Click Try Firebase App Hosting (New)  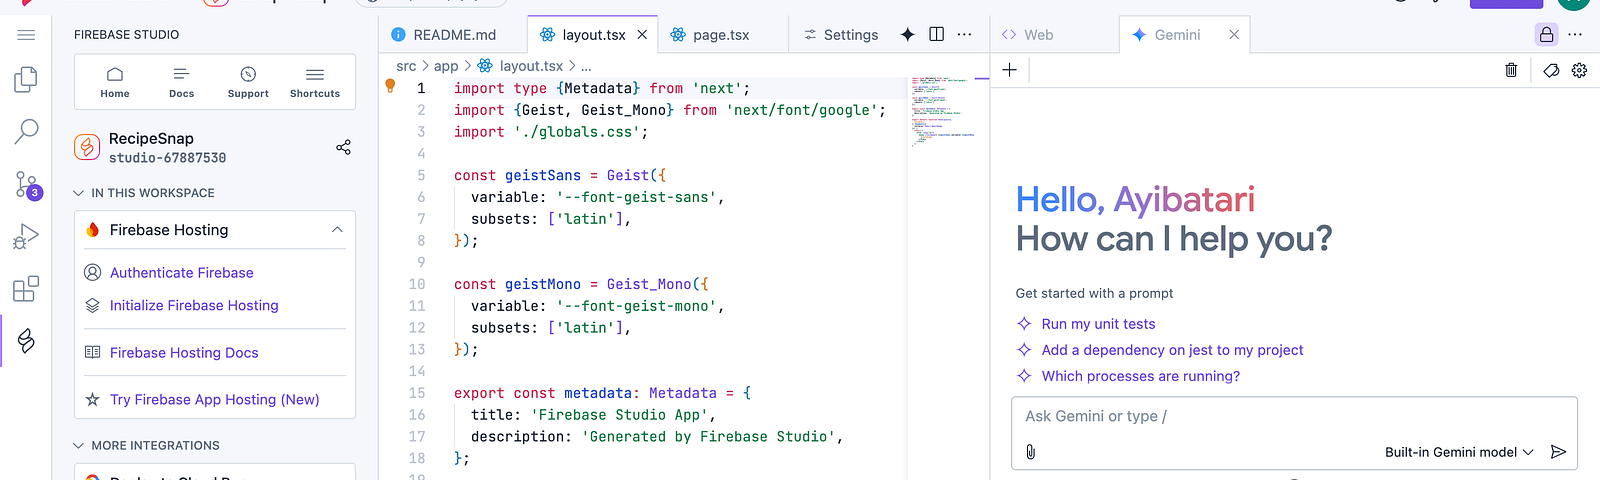click(x=214, y=400)
